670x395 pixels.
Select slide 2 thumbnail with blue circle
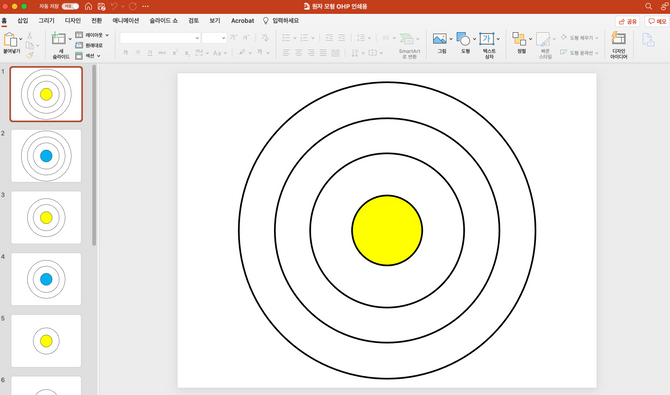click(x=46, y=156)
